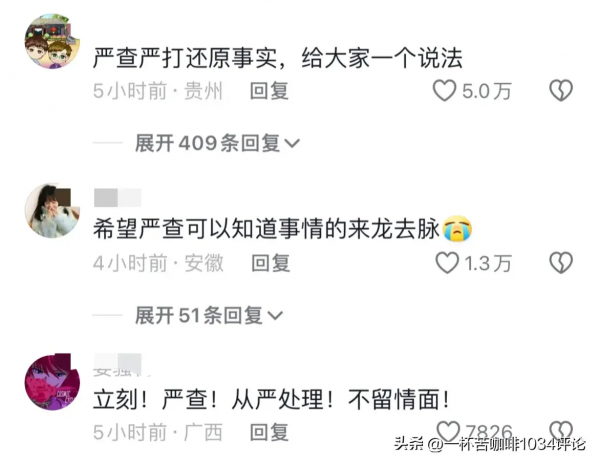Screen dimensions: 600x464
Task: Click the chevron beside 展开409条回复
Action: coord(292,144)
